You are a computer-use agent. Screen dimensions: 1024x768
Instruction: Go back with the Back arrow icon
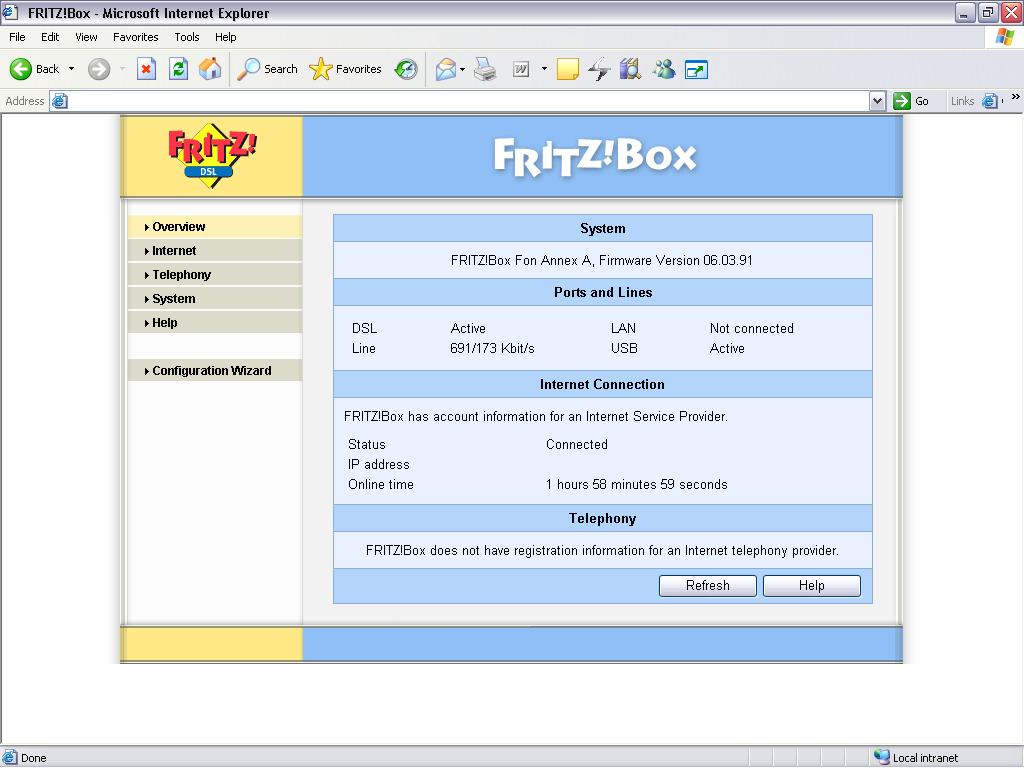tap(20, 69)
